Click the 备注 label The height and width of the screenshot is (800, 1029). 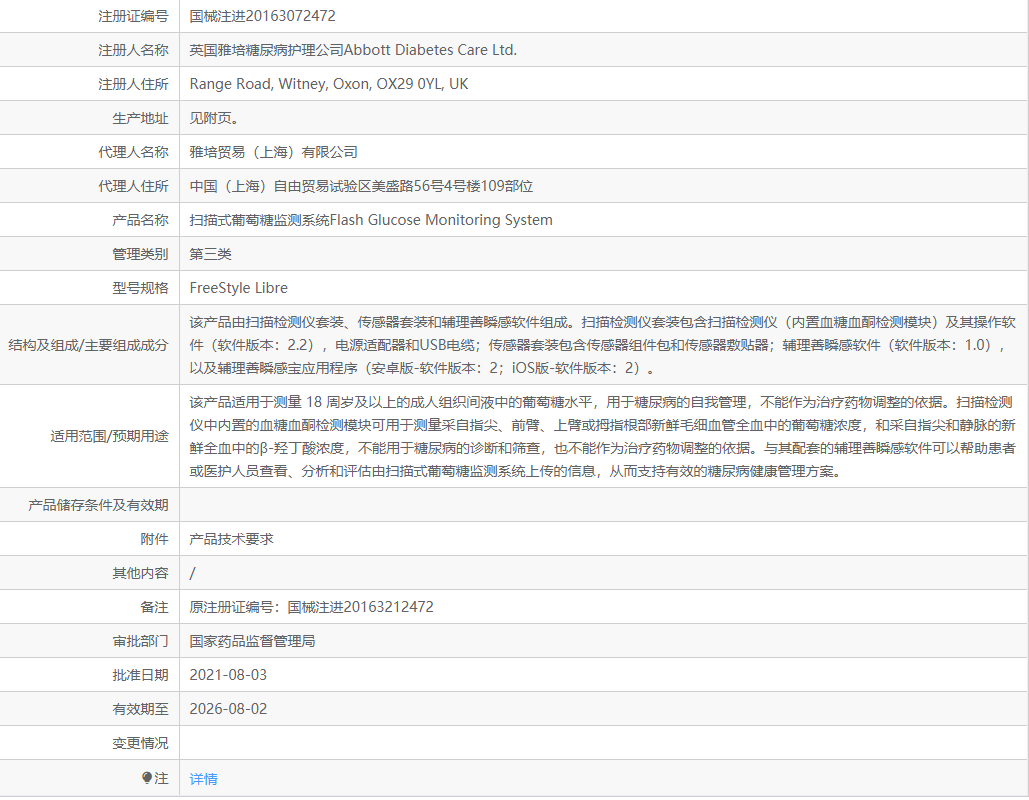(x=154, y=607)
